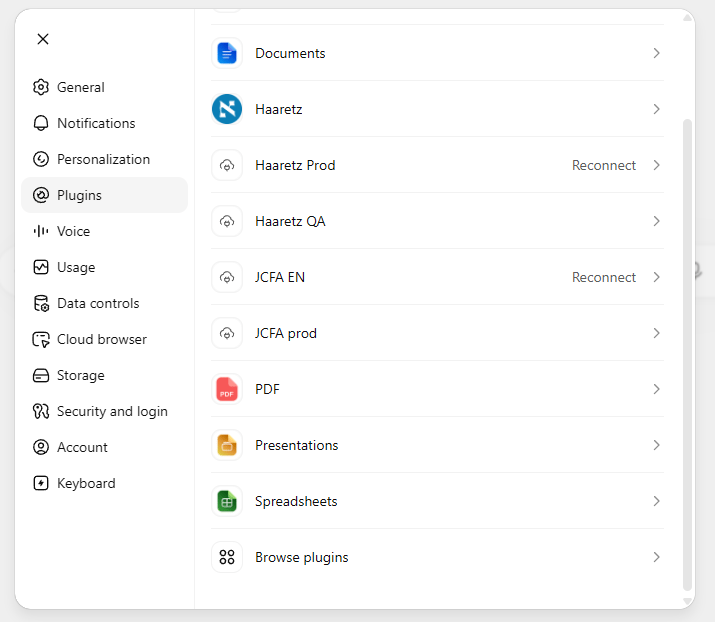Click the JCFA prod connector icon

(x=227, y=333)
